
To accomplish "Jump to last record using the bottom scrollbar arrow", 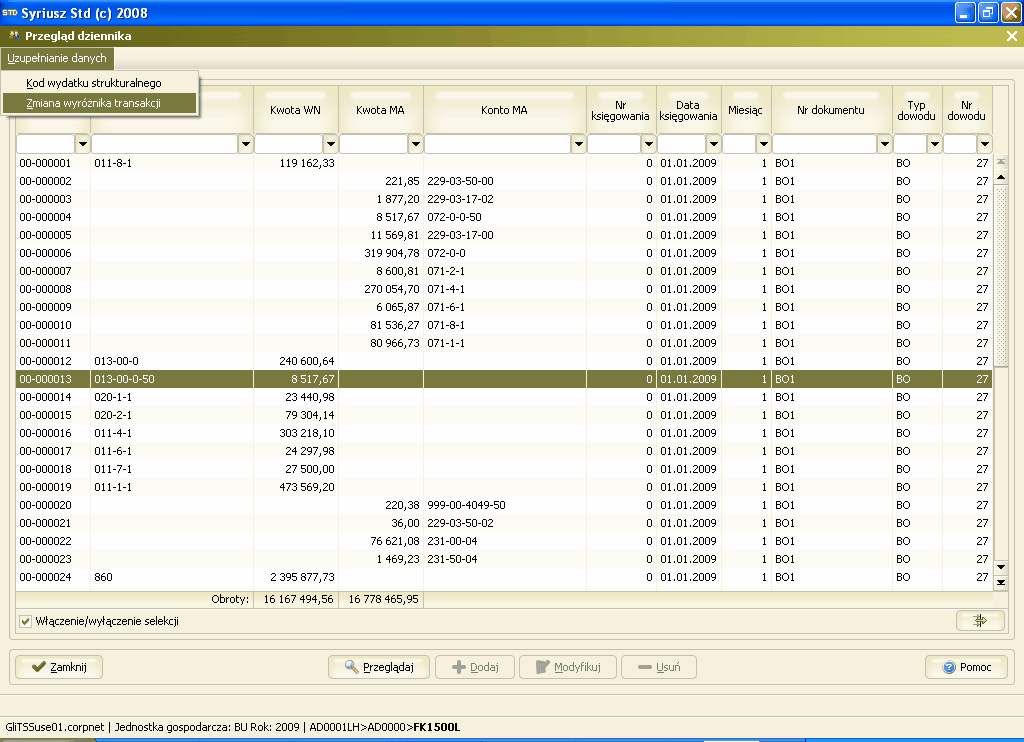I will 1000,583.
